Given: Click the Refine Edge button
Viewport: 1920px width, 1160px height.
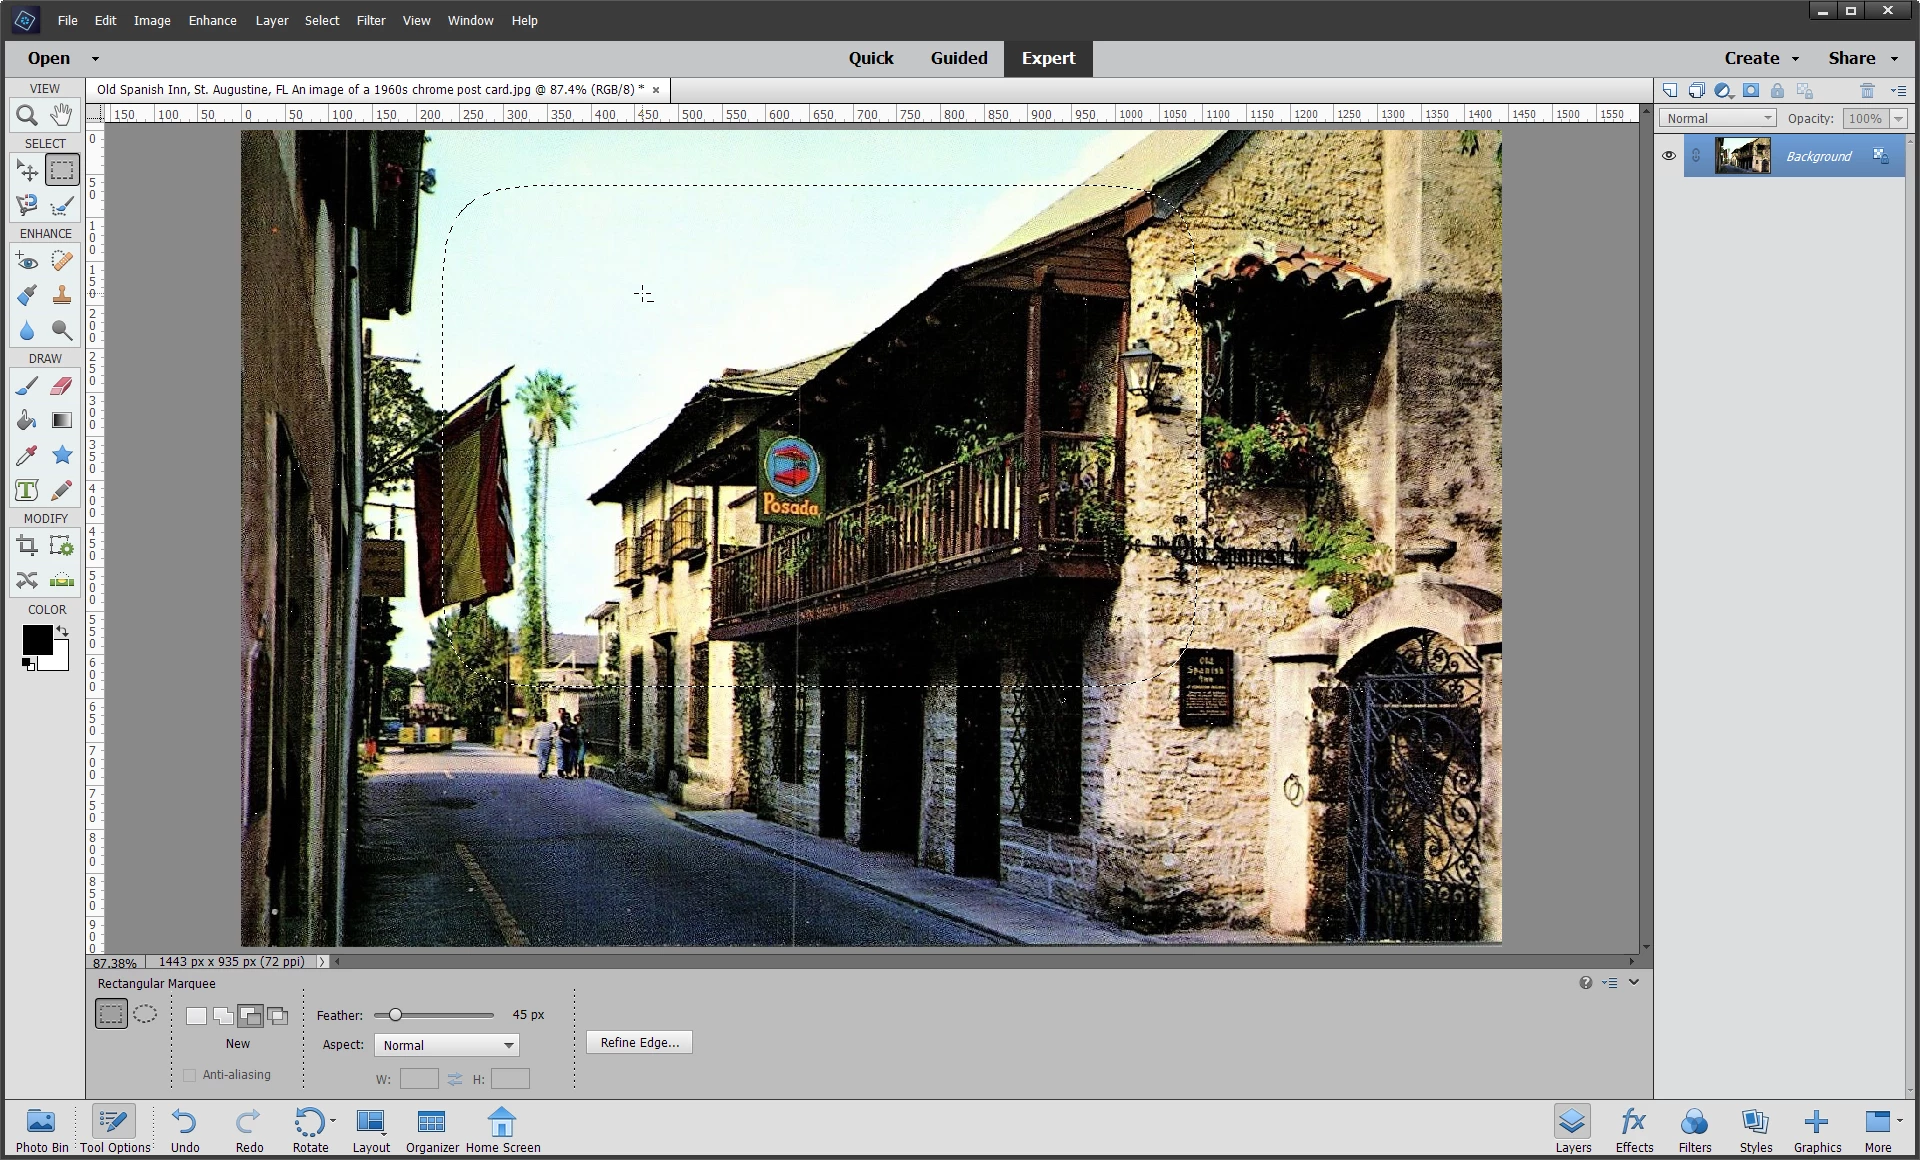Looking at the screenshot, I should pyautogui.click(x=639, y=1042).
